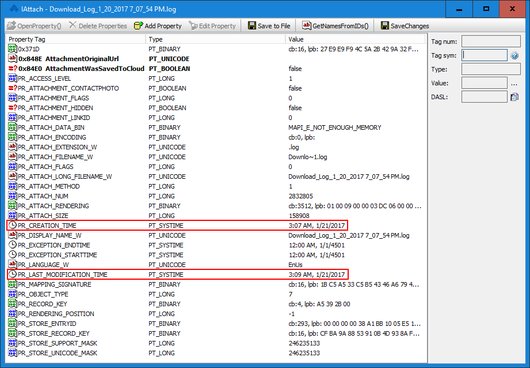Click icon beside PR_ATTACHMENT_FLAGS
Screen dimensions: 530x368
coord(12,98)
